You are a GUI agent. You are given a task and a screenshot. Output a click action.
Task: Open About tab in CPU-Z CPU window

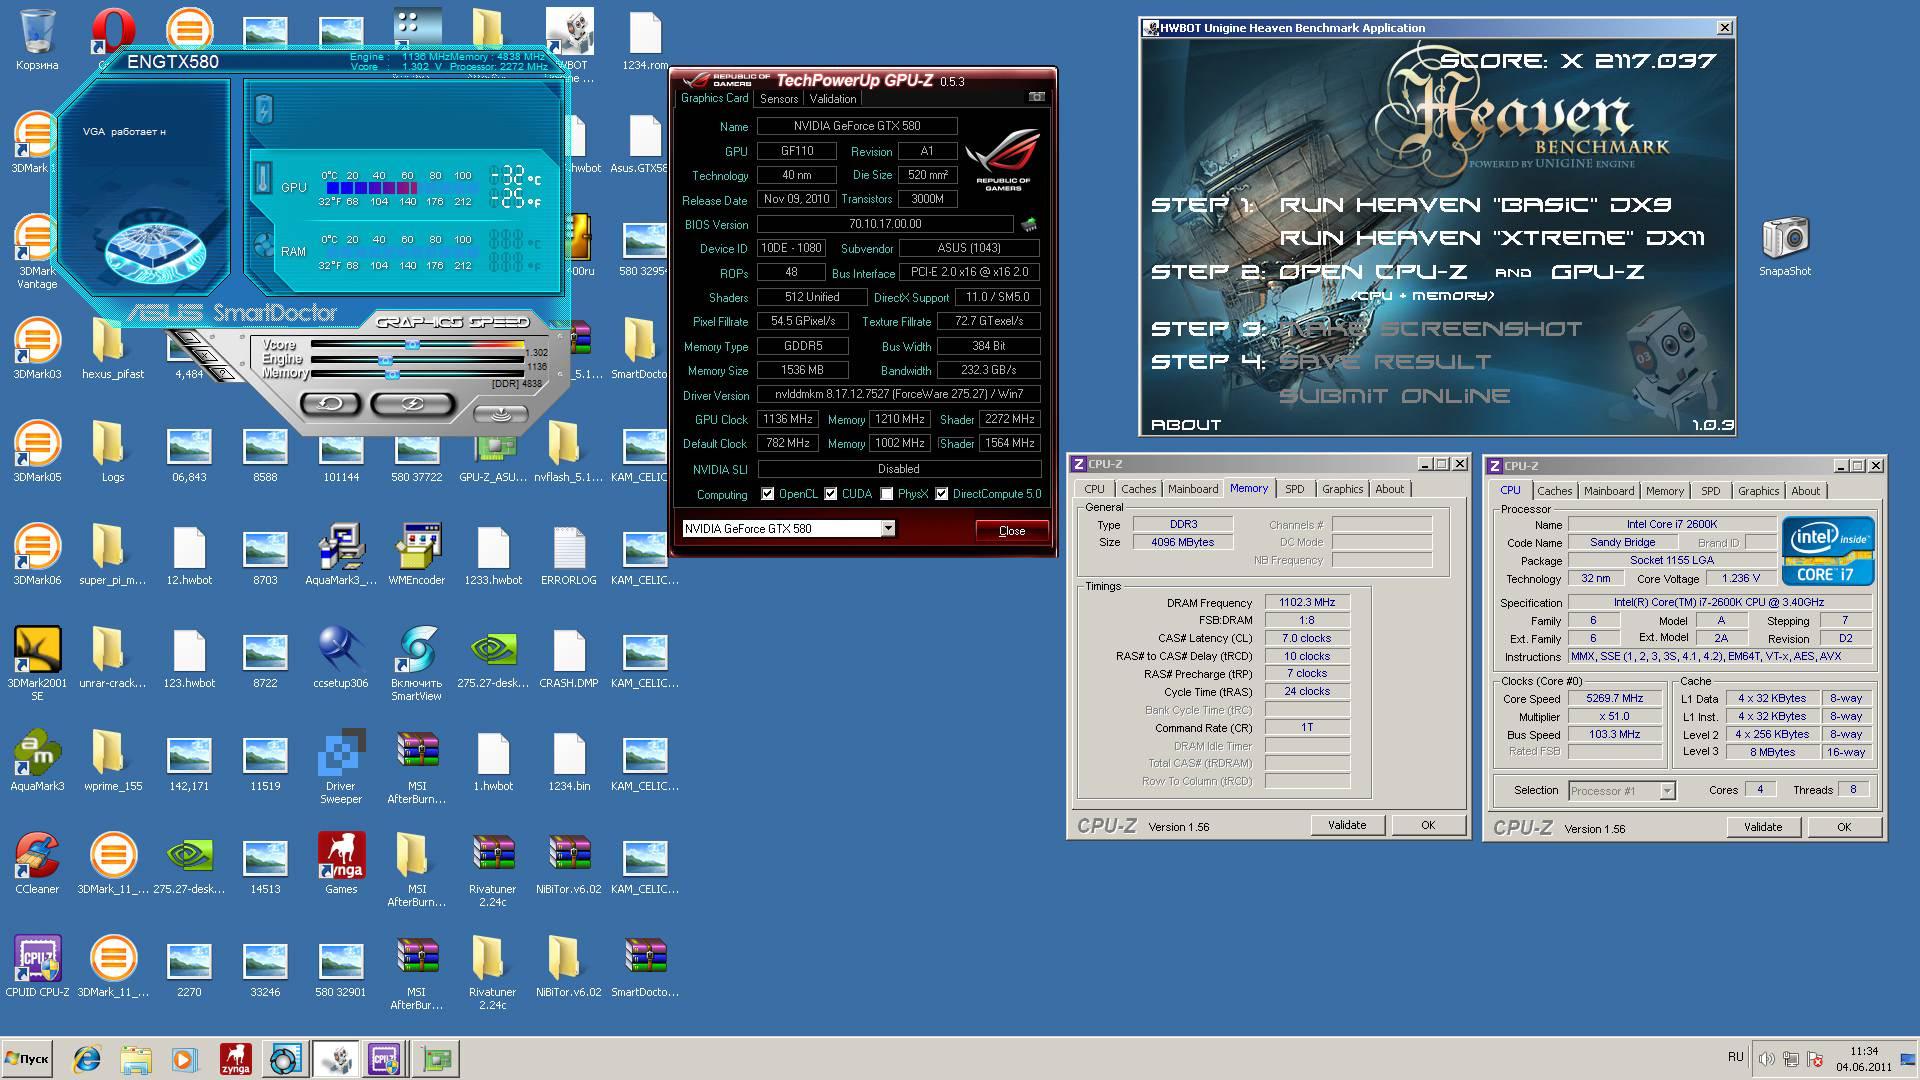[1805, 491]
